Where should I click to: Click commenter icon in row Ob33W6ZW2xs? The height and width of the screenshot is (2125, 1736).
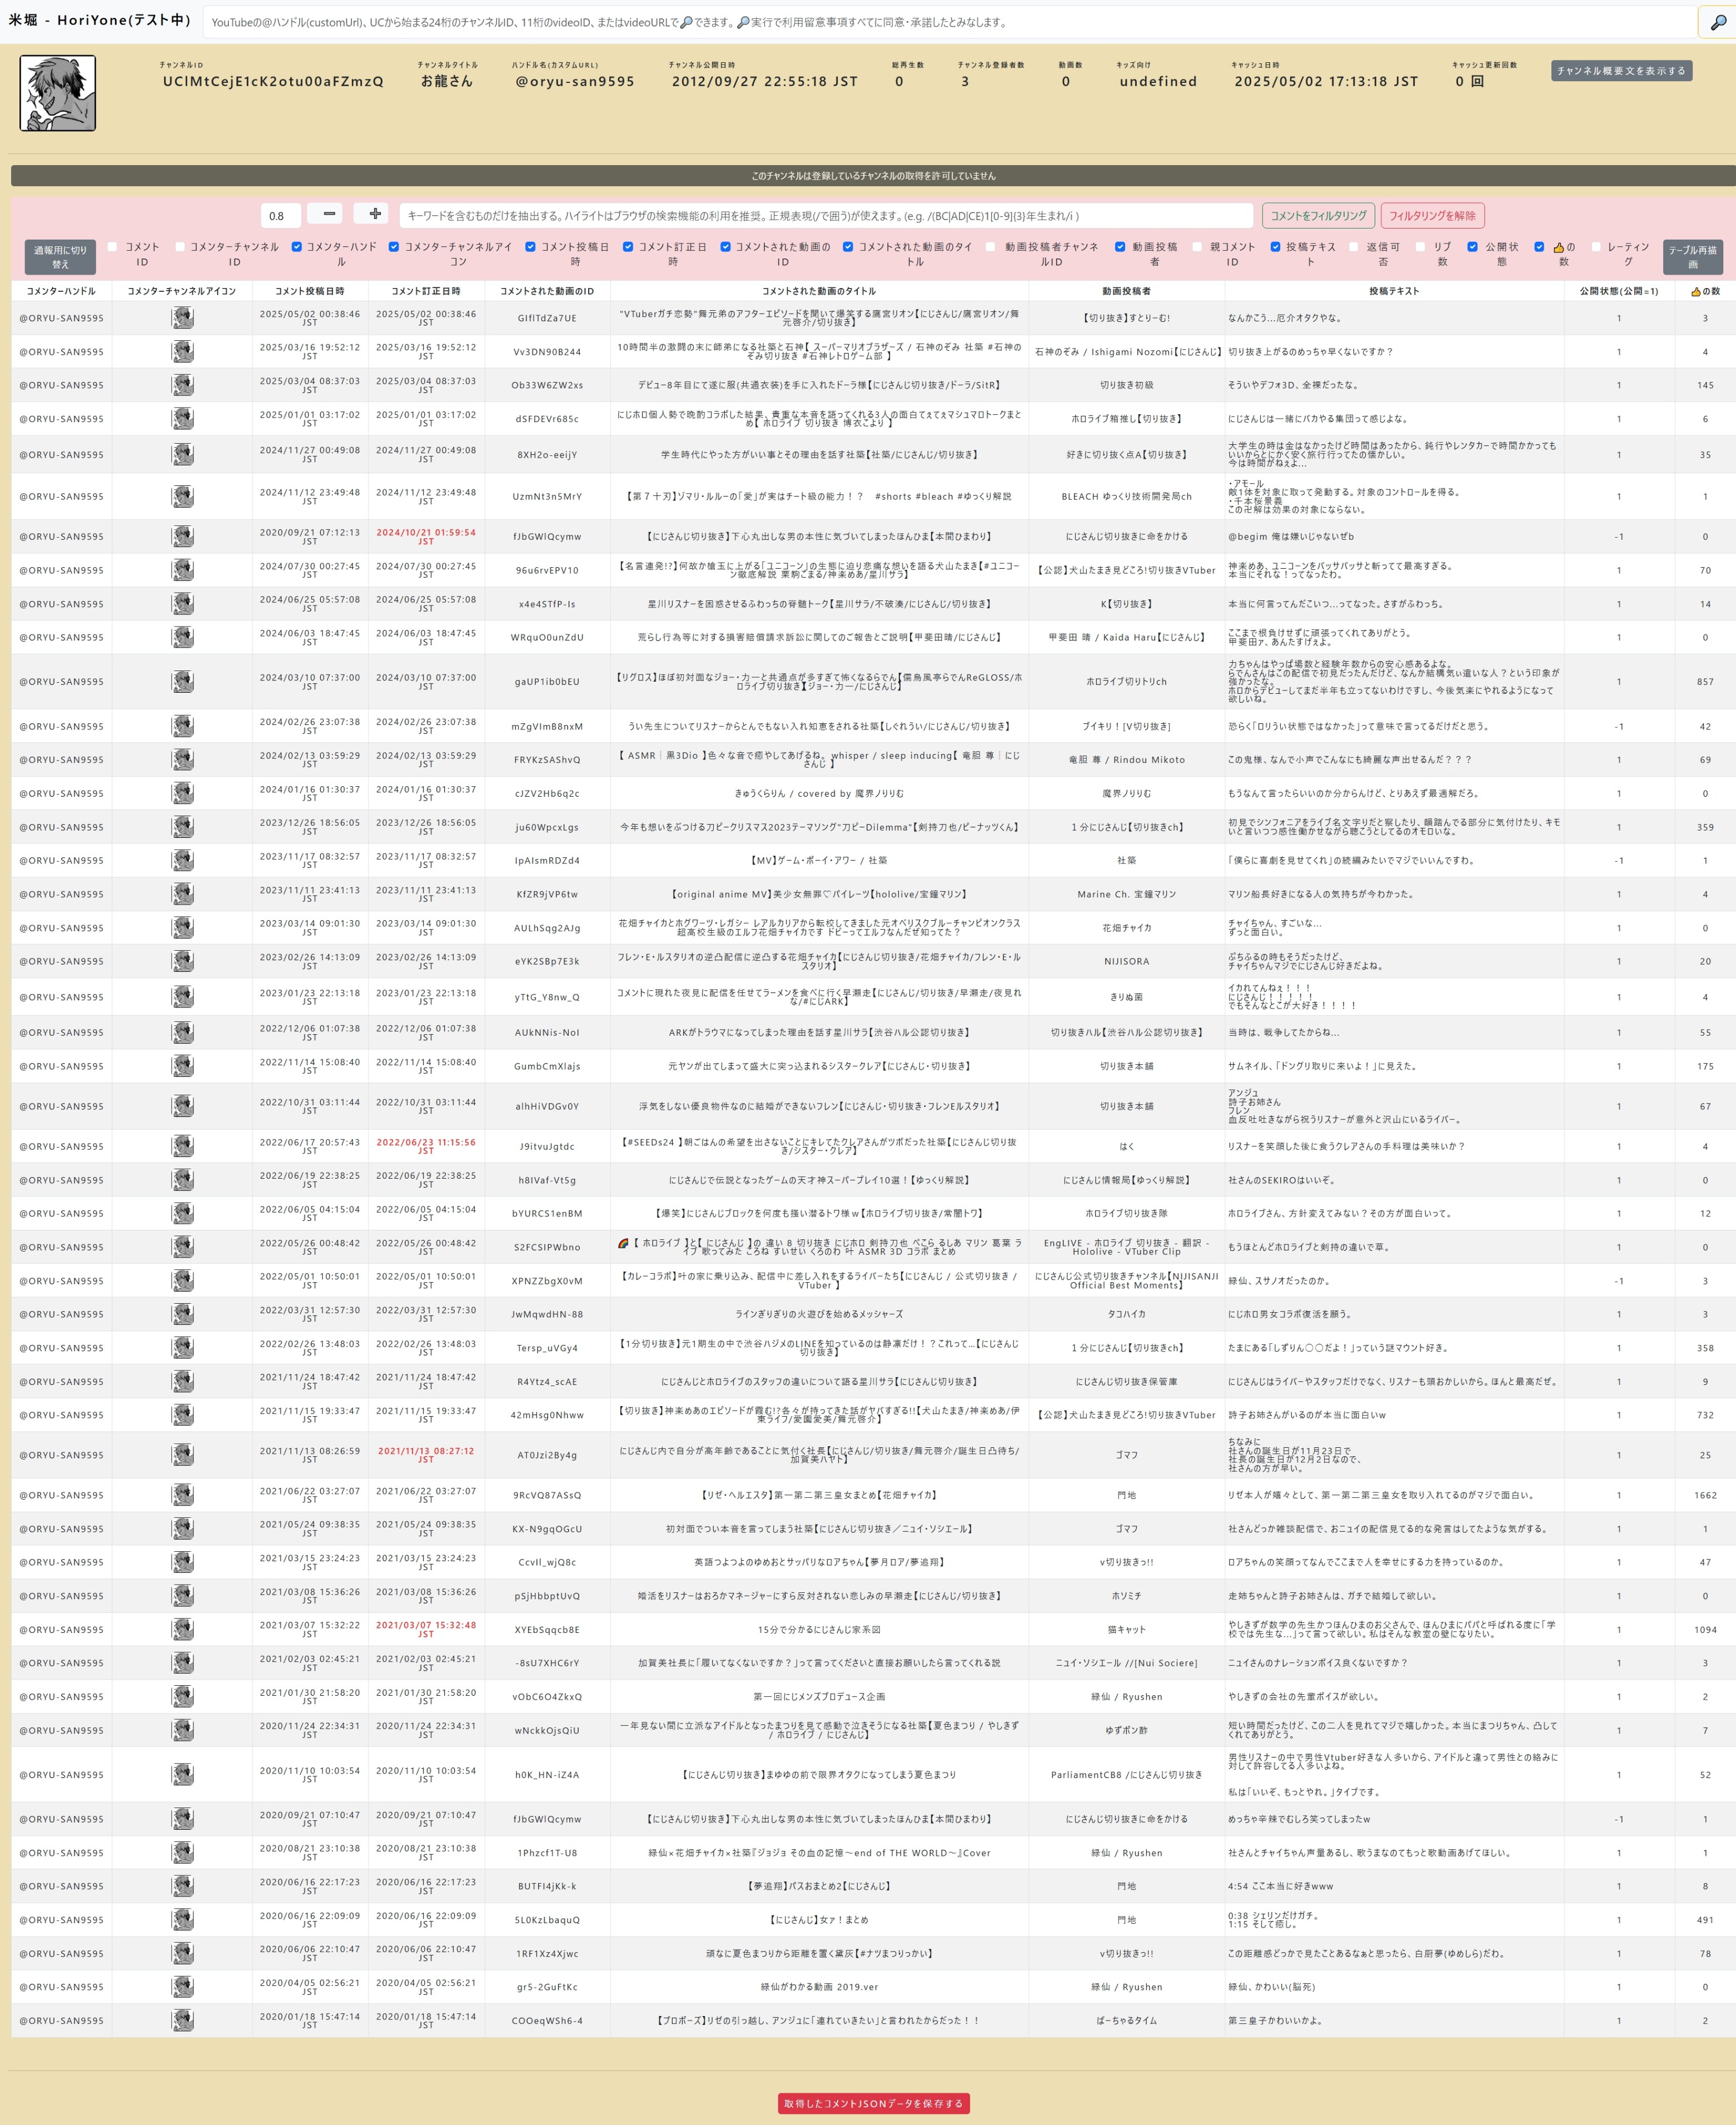coord(182,385)
